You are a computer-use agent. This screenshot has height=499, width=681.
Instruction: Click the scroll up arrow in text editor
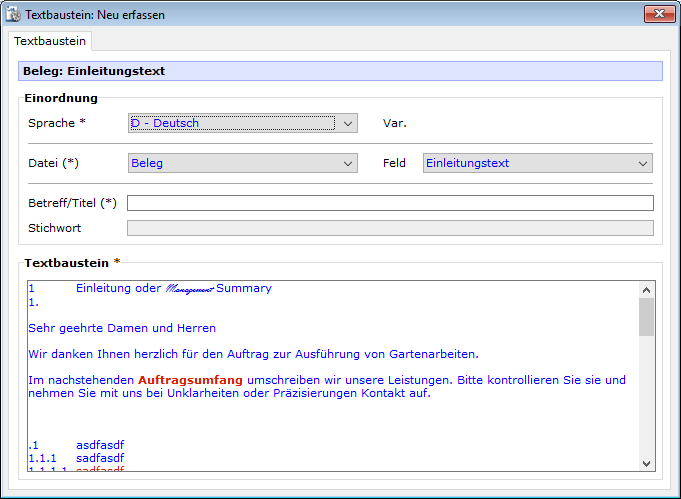pos(646,289)
